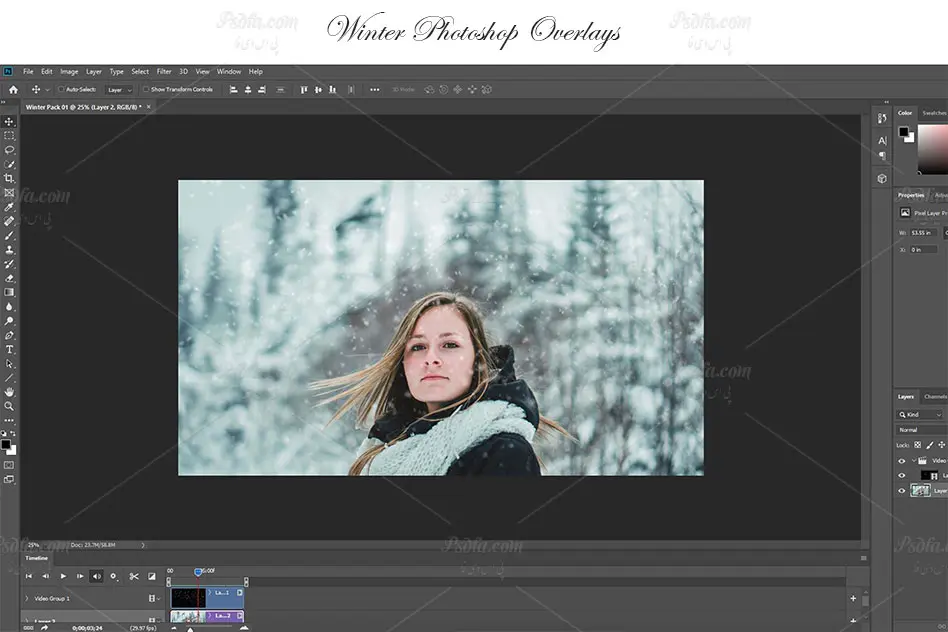
Task: Toggle Quick Mask mode icon
Action: [x=9, y=465]
